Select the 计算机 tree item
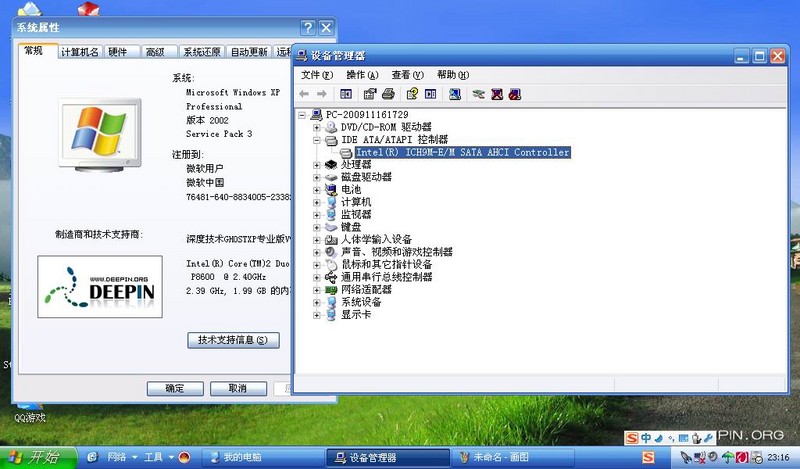The height and width of the screenshot is (469, 800). (x=356, y=202)
